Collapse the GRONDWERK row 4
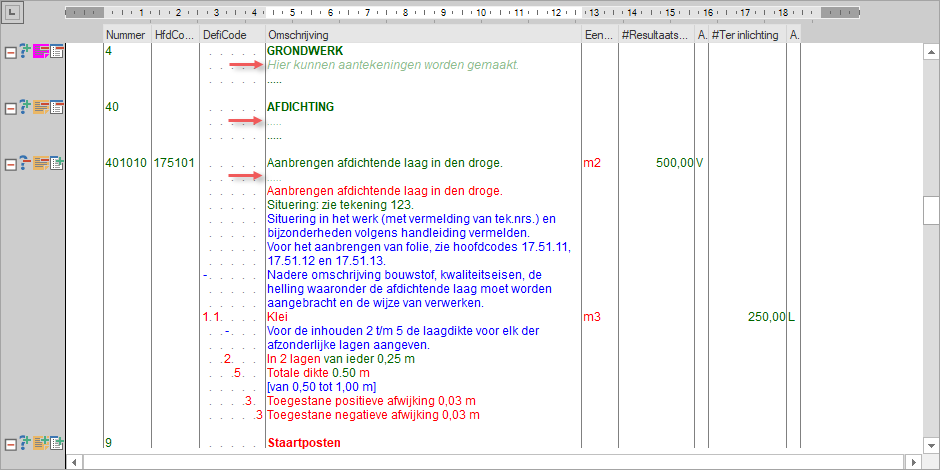The height and width of the screenshot is (470, 940). tap(10, 51)
